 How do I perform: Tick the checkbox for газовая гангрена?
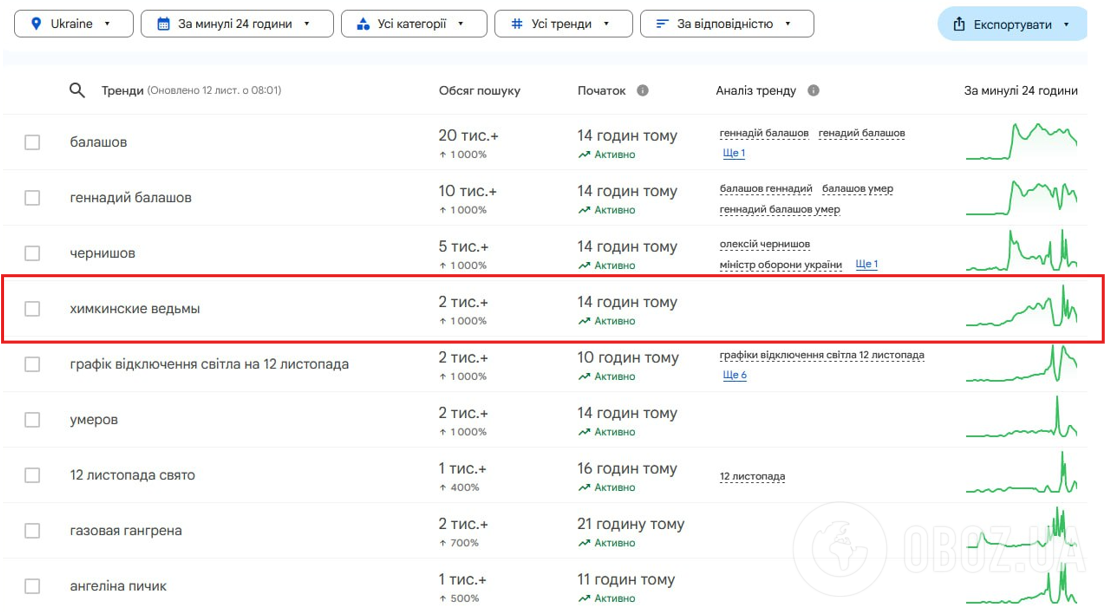[x=32, y=531]
